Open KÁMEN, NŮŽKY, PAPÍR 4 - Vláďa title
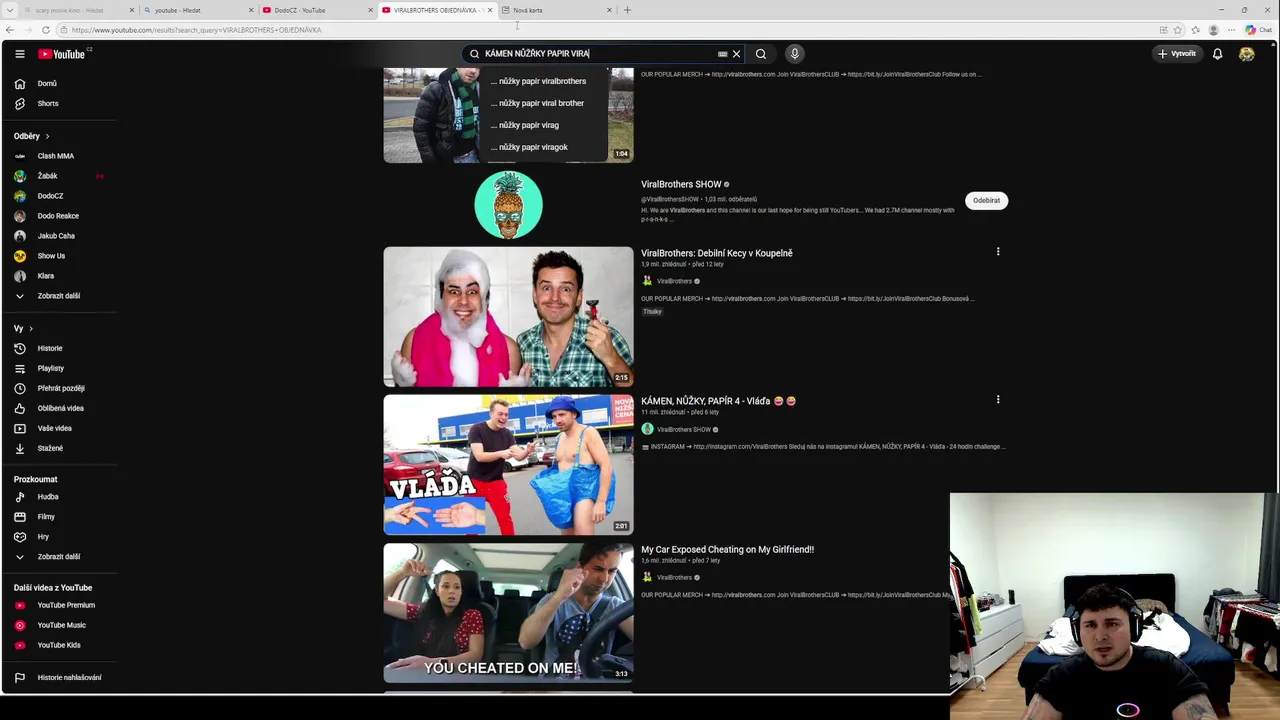 pos(718,402)
